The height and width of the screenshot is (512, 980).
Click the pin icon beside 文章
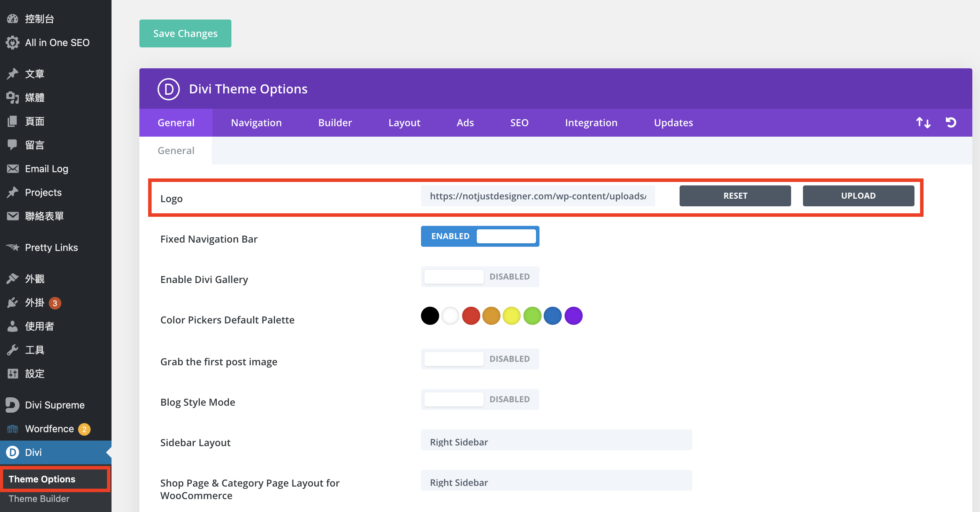tap(12, 74)
